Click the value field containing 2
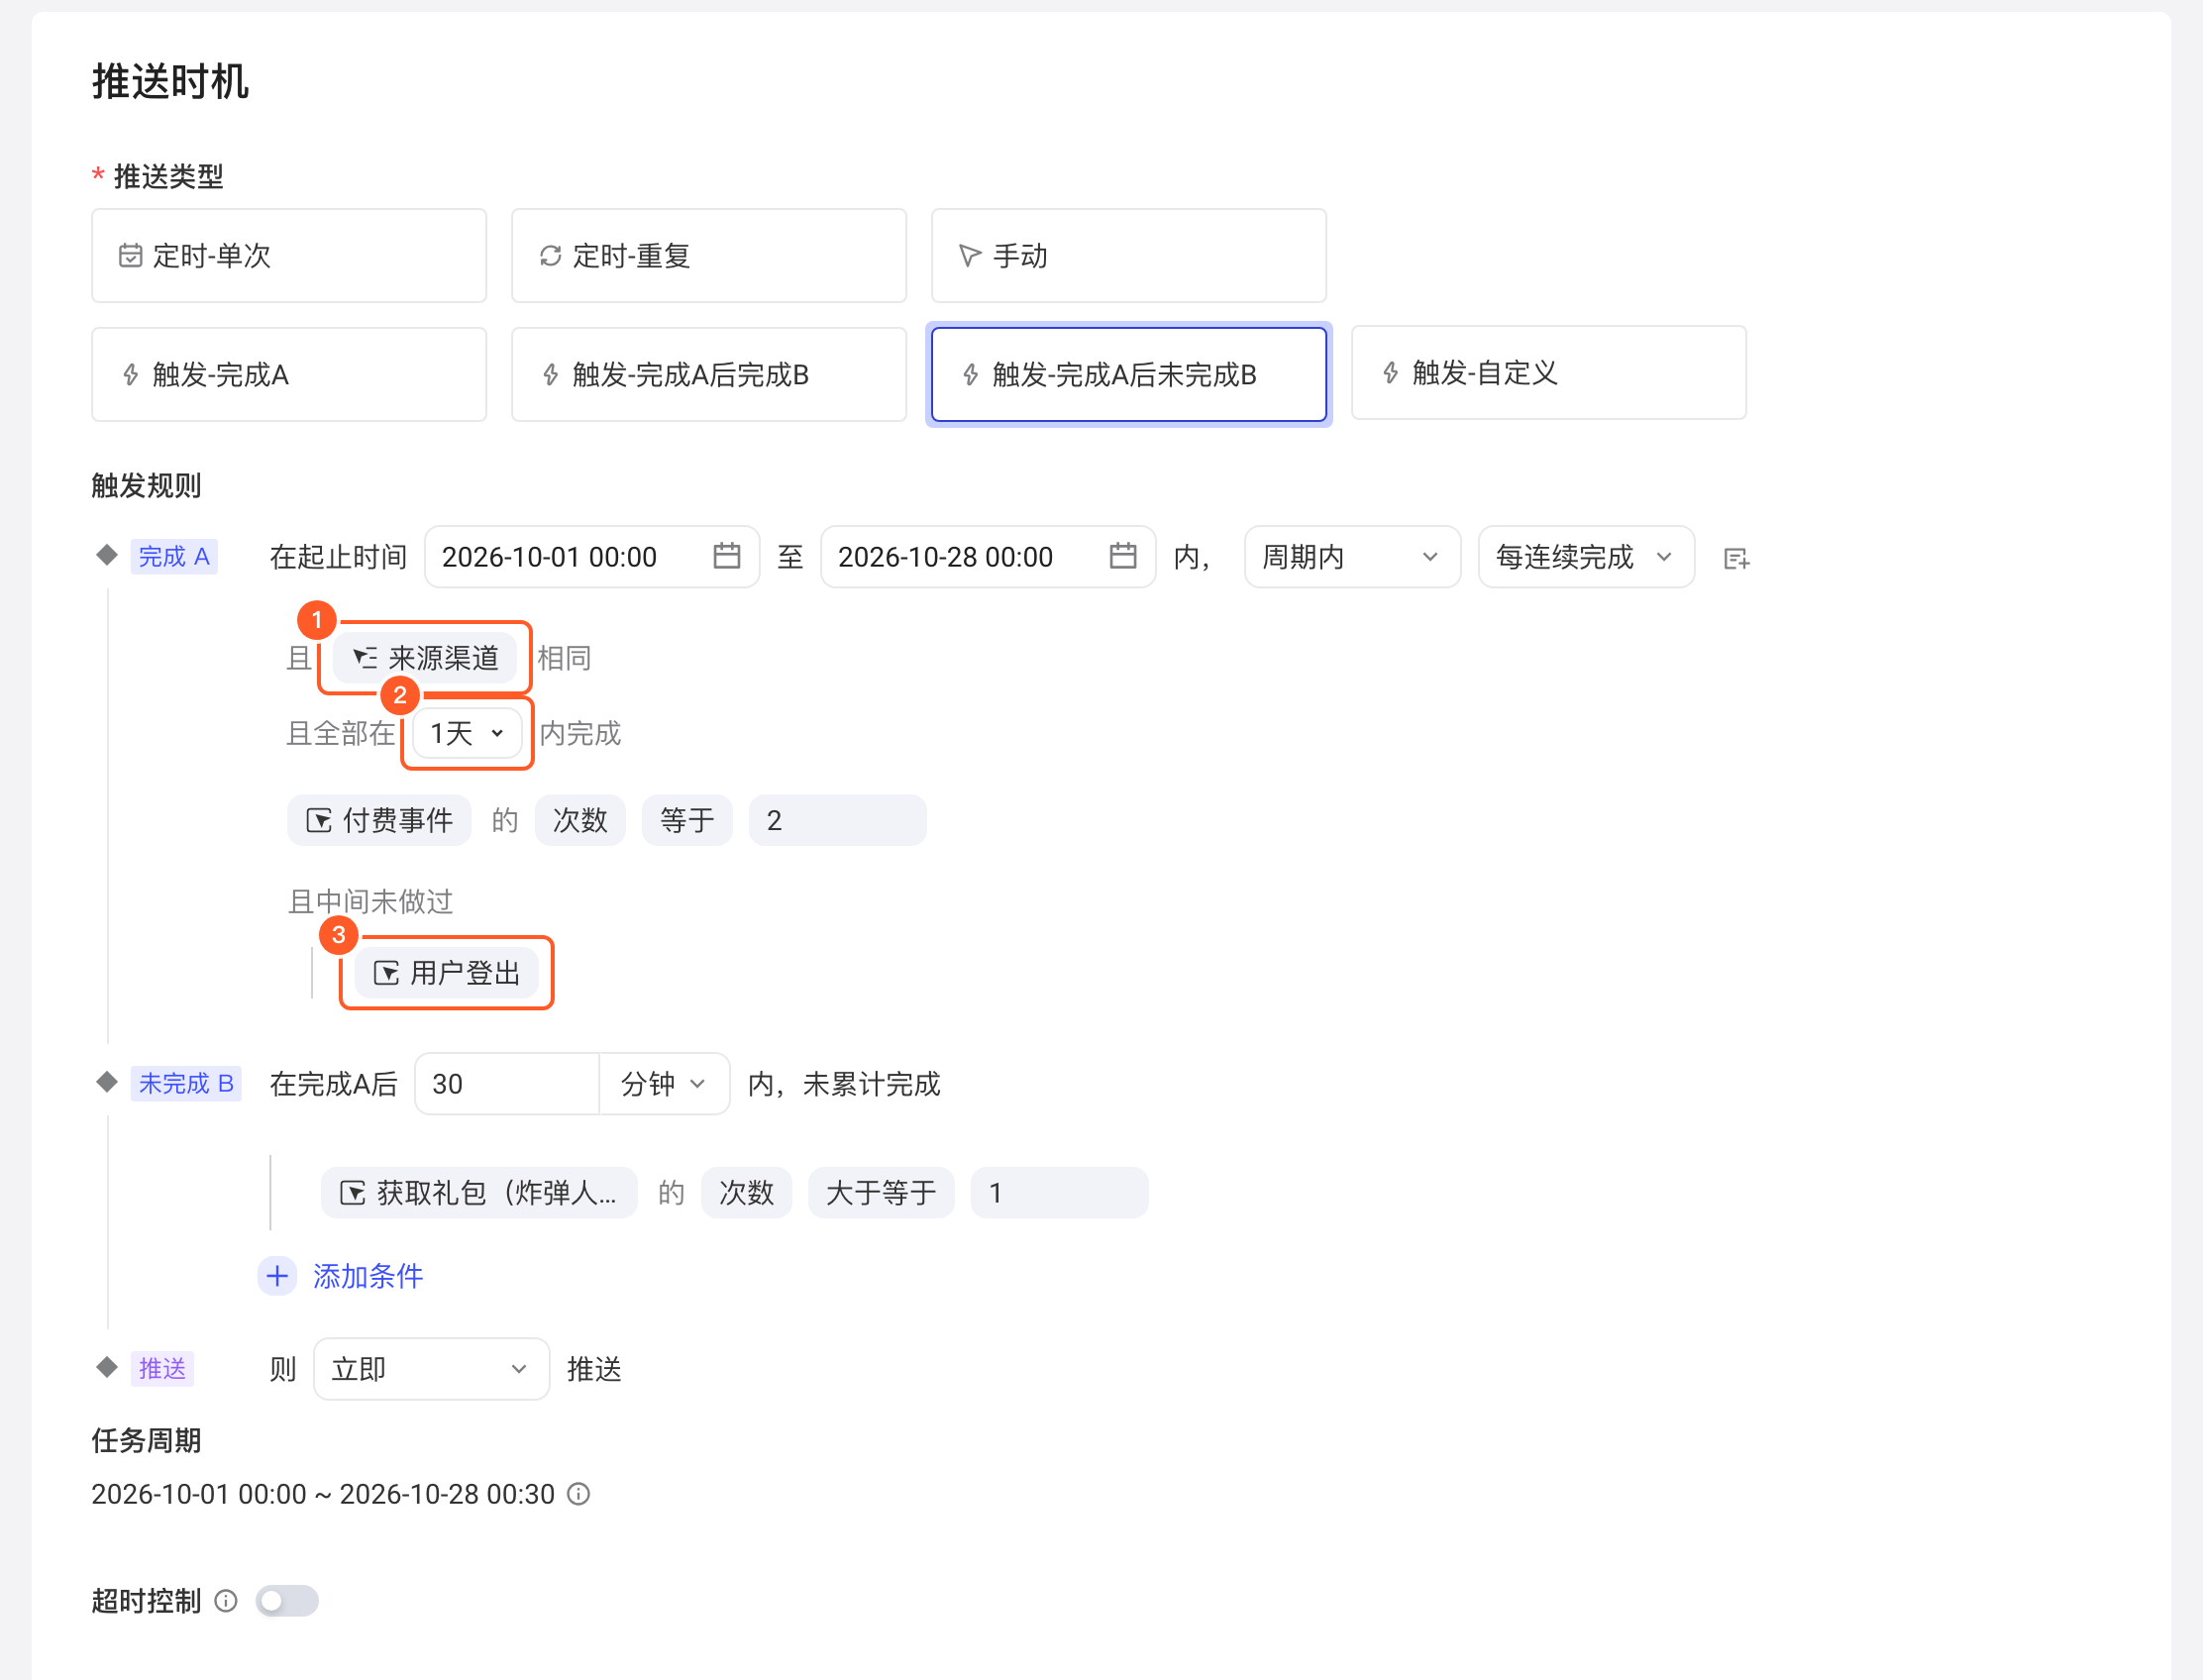Viewport: 2203px width, 1680px height. tap(838, 821)
